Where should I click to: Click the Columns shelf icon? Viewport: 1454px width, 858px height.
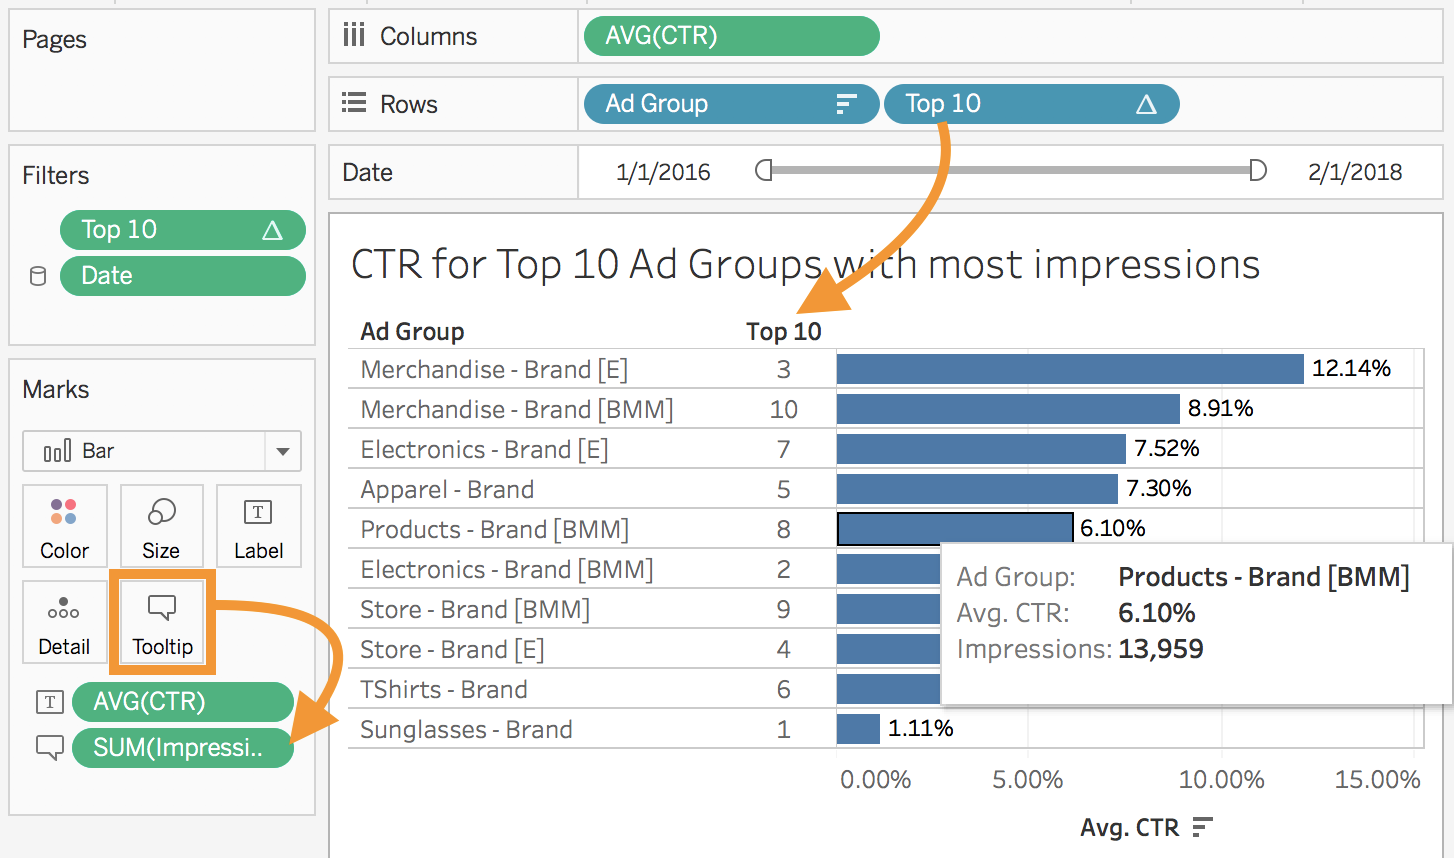(354, 36)
